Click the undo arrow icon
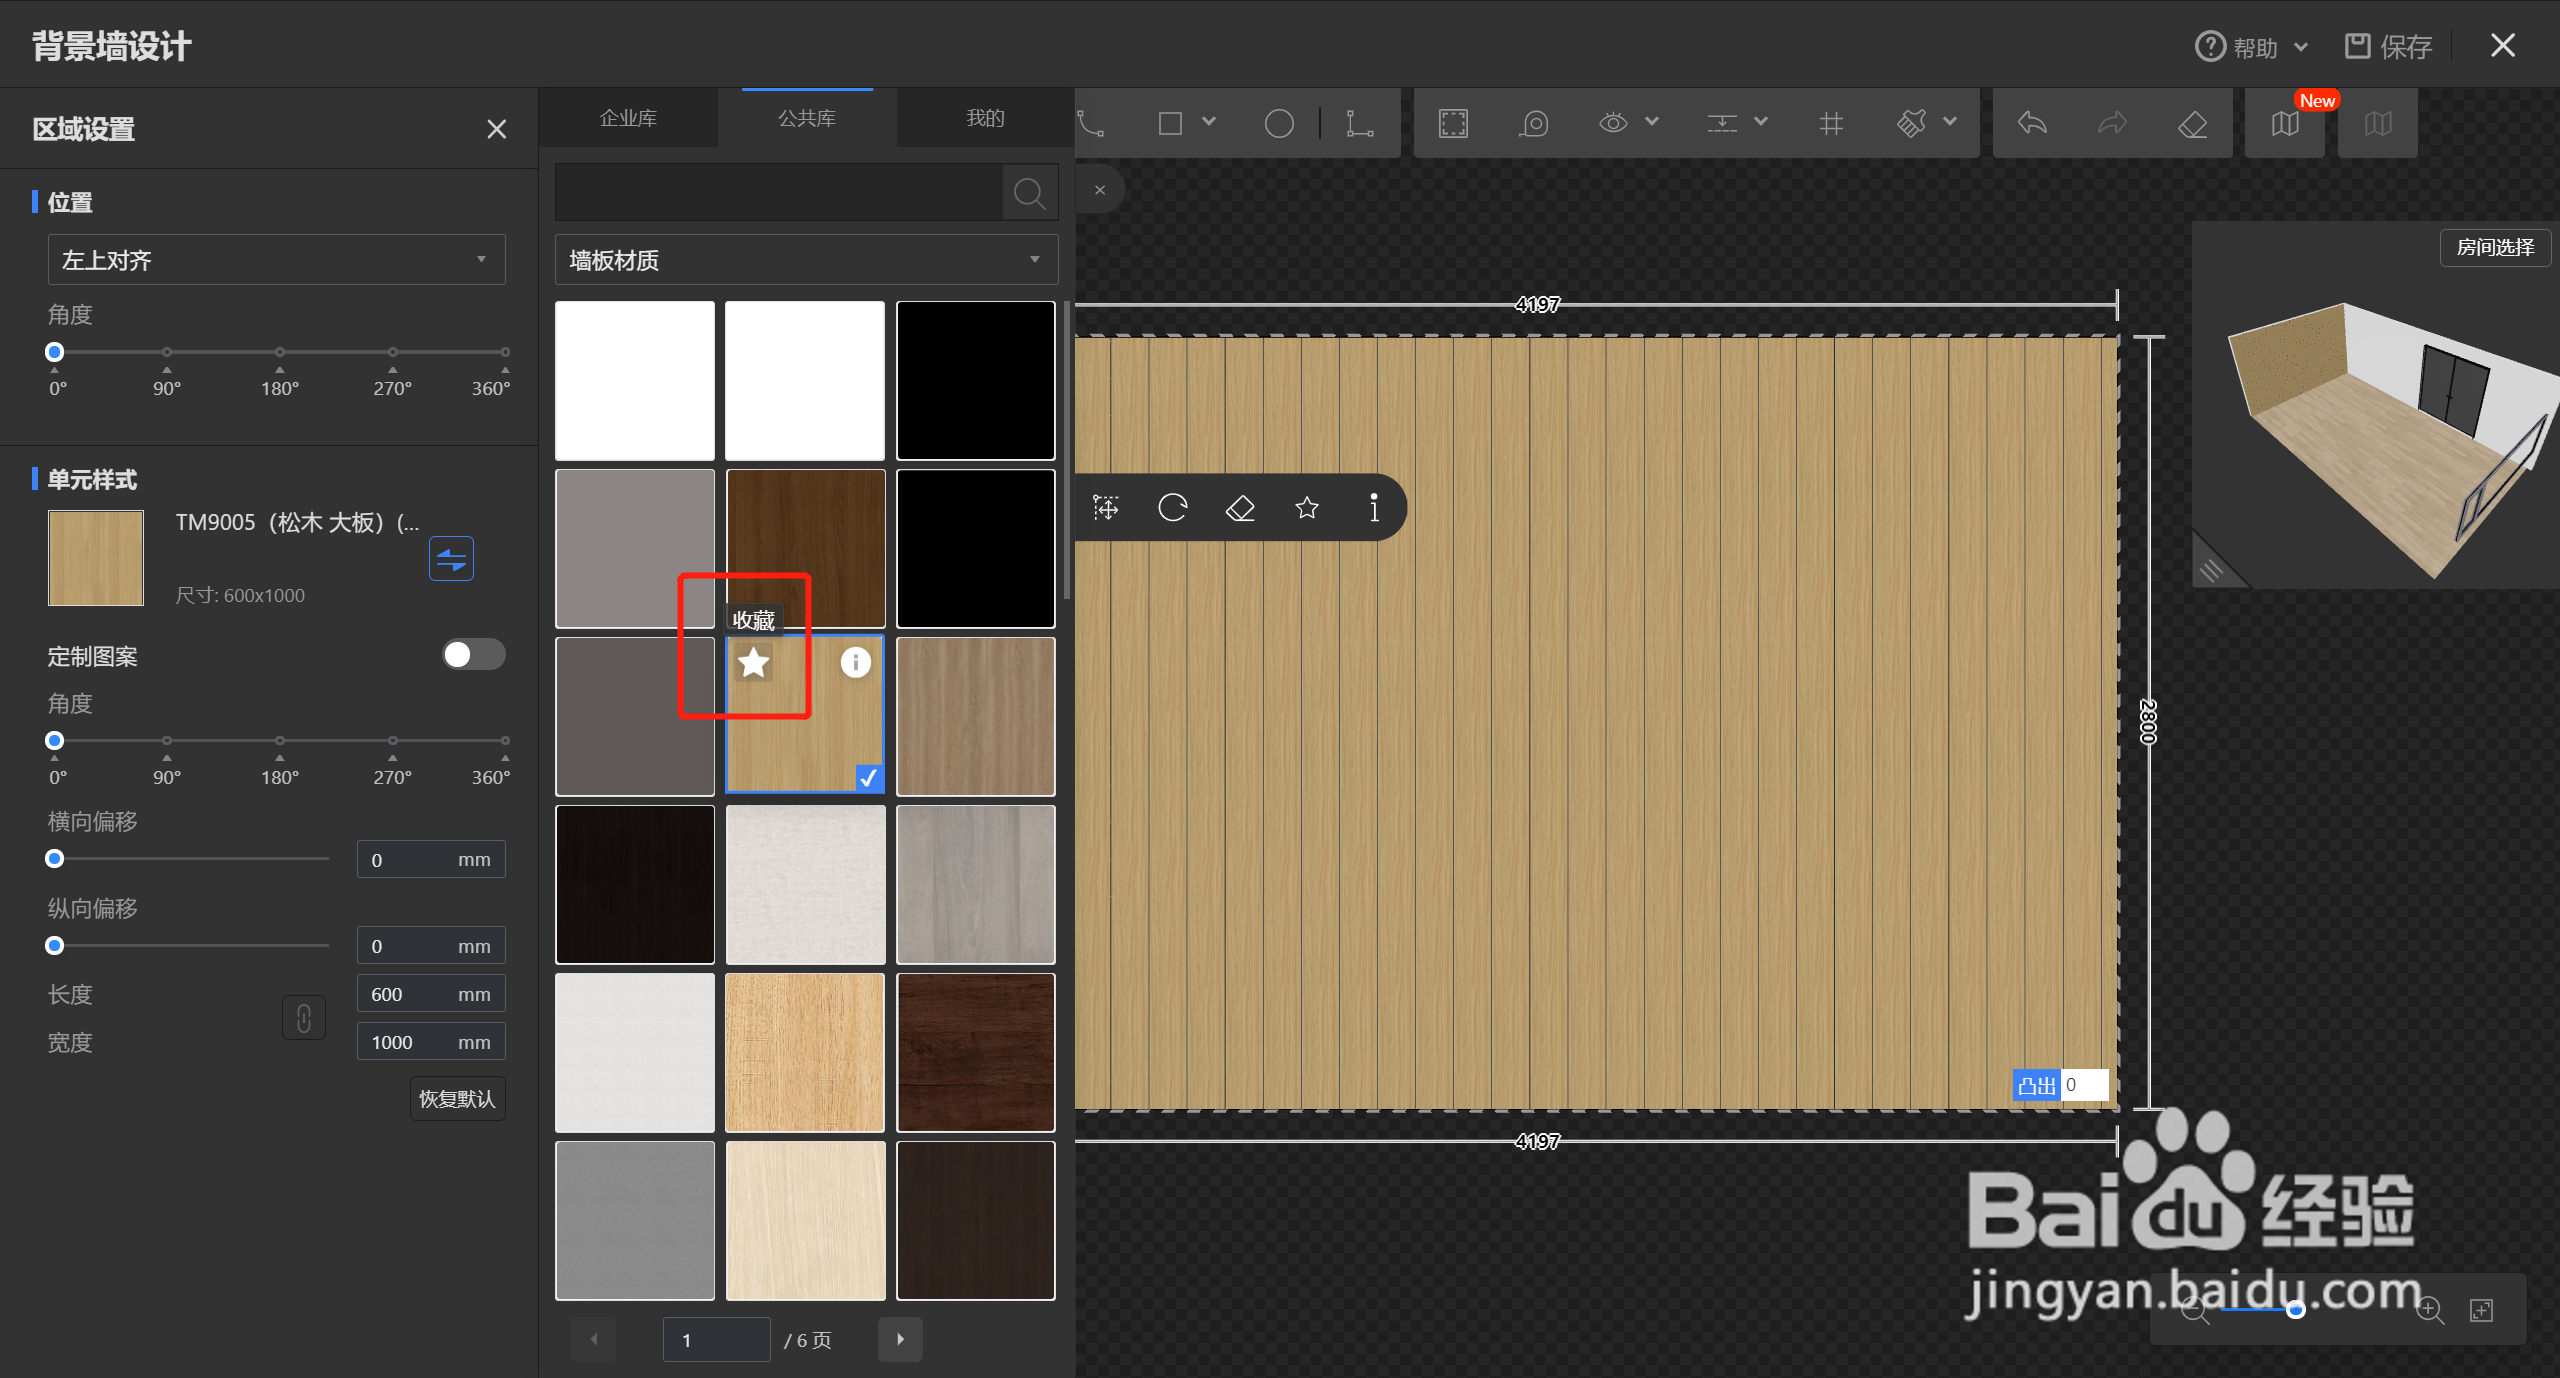Viewport: 2560px width, 1378px height. point(2032,123)
